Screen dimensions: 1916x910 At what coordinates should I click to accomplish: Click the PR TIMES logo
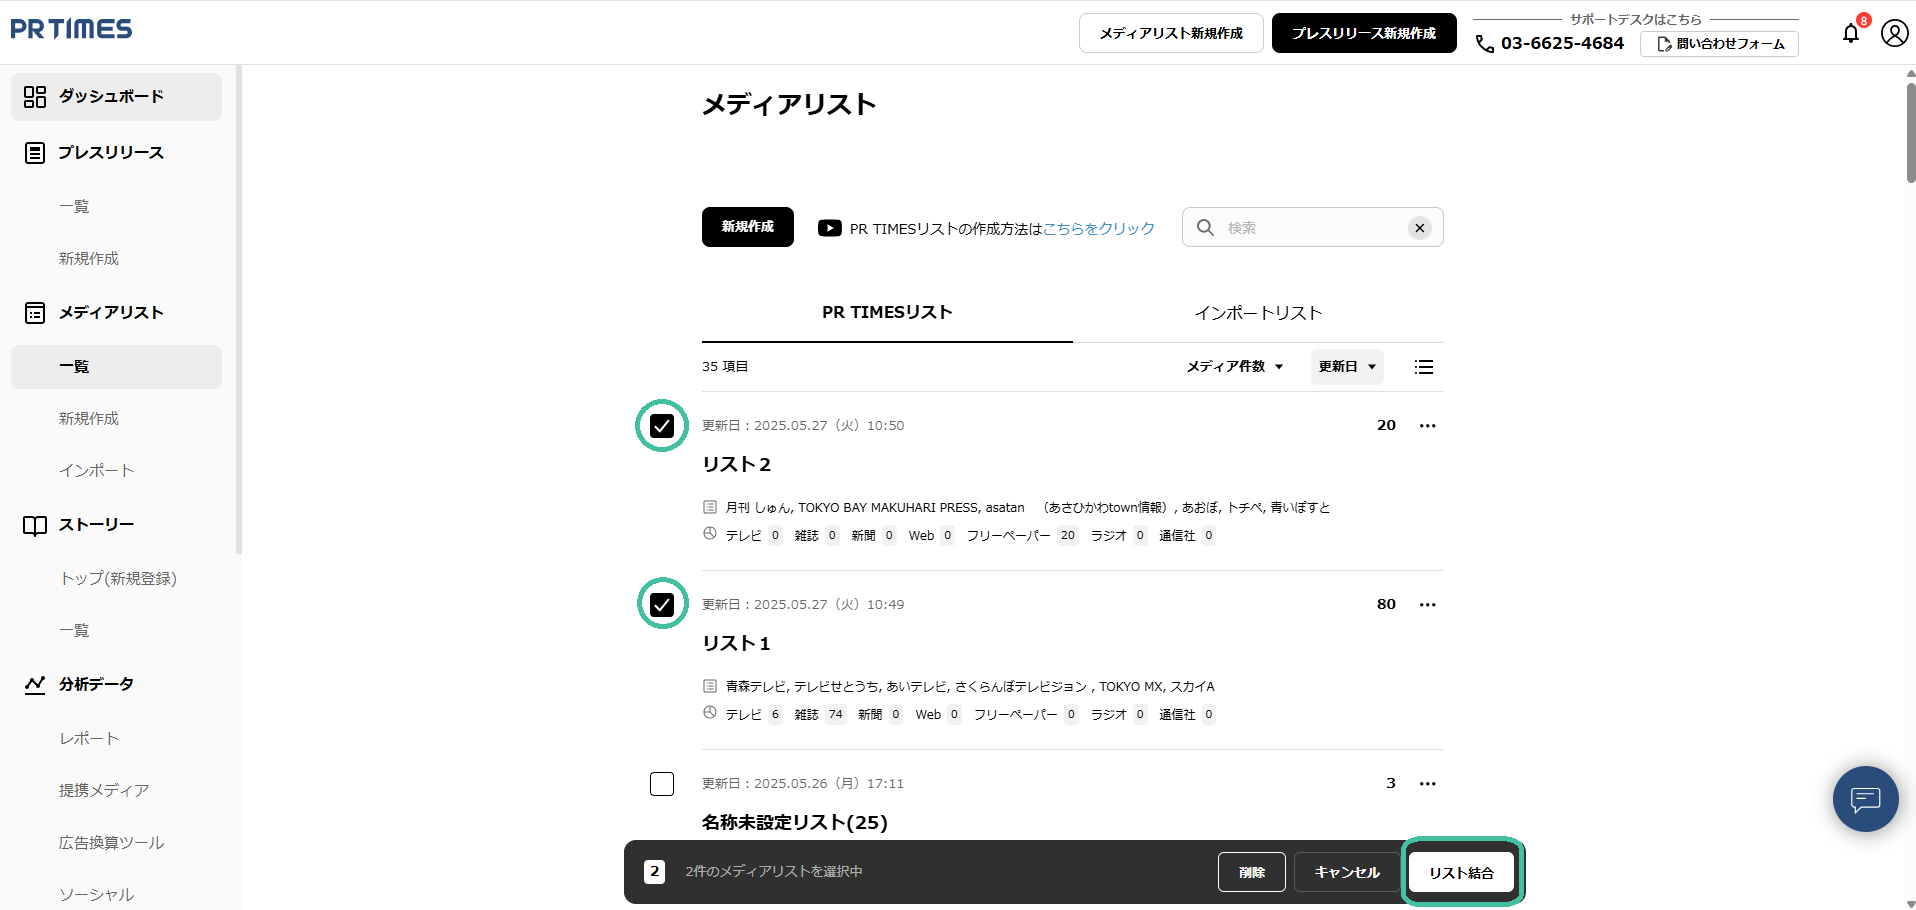point(71,29)
